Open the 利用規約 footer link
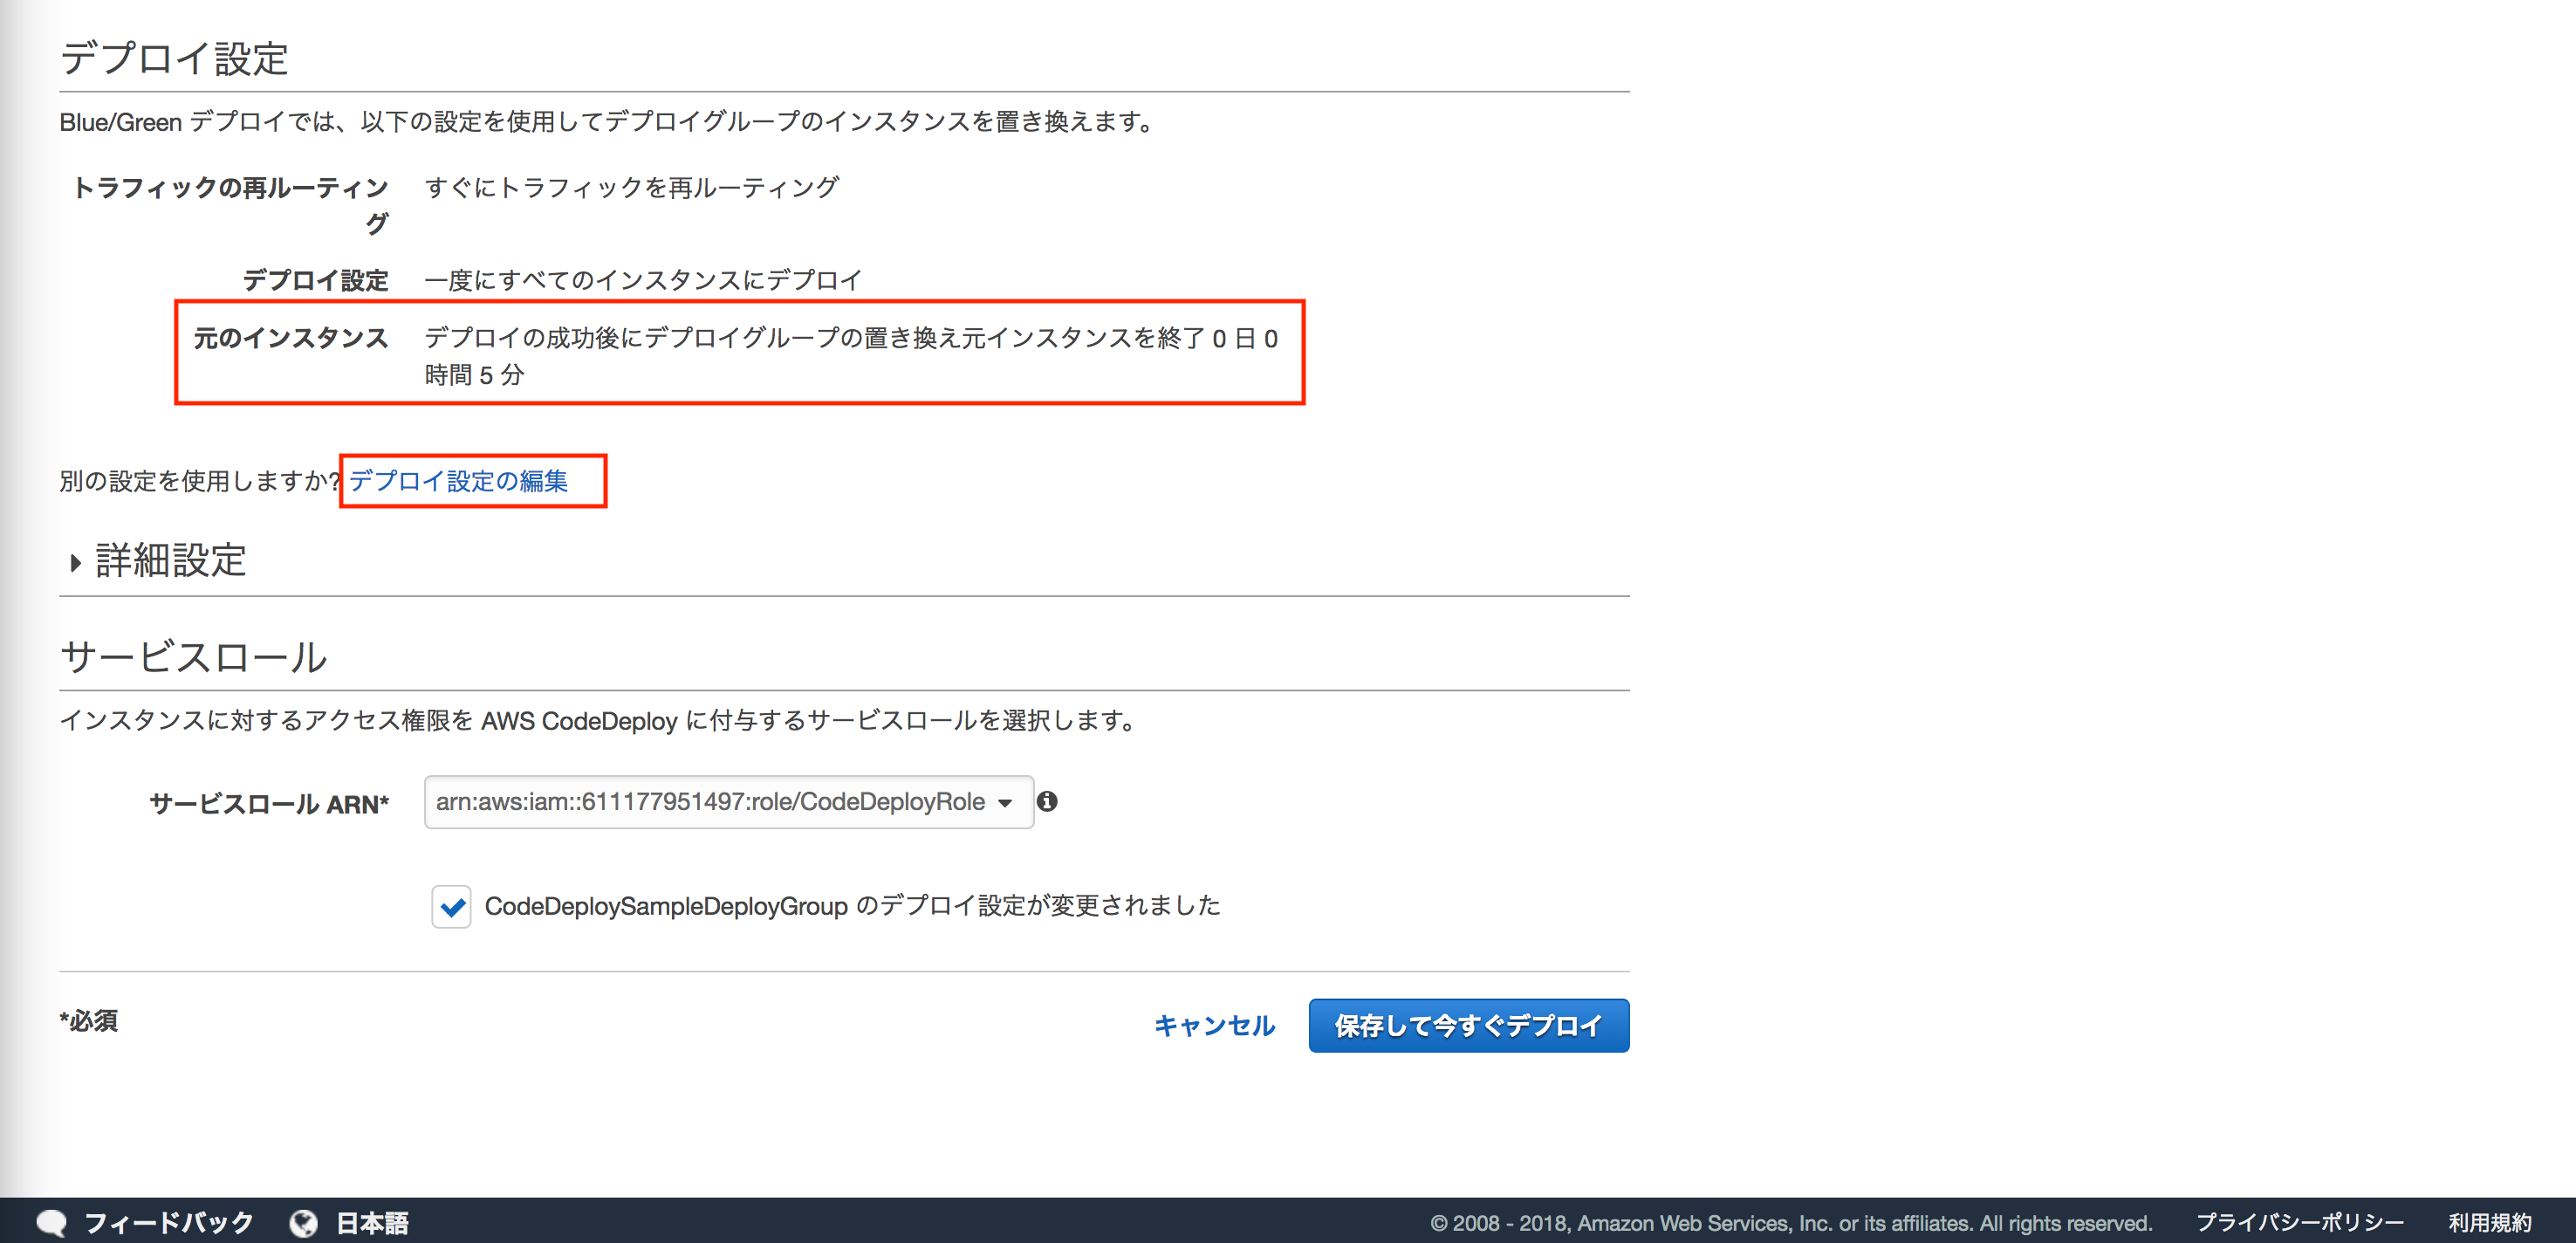The height and width of the screenshot is (1243, 2576). (x=2489, y=1223)
